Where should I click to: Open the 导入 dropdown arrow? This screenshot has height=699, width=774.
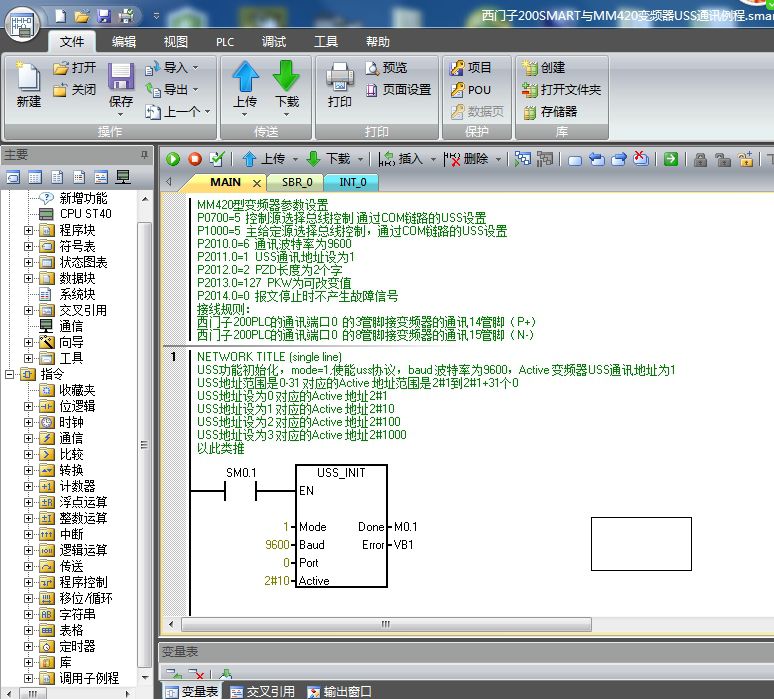click(195, 67)
